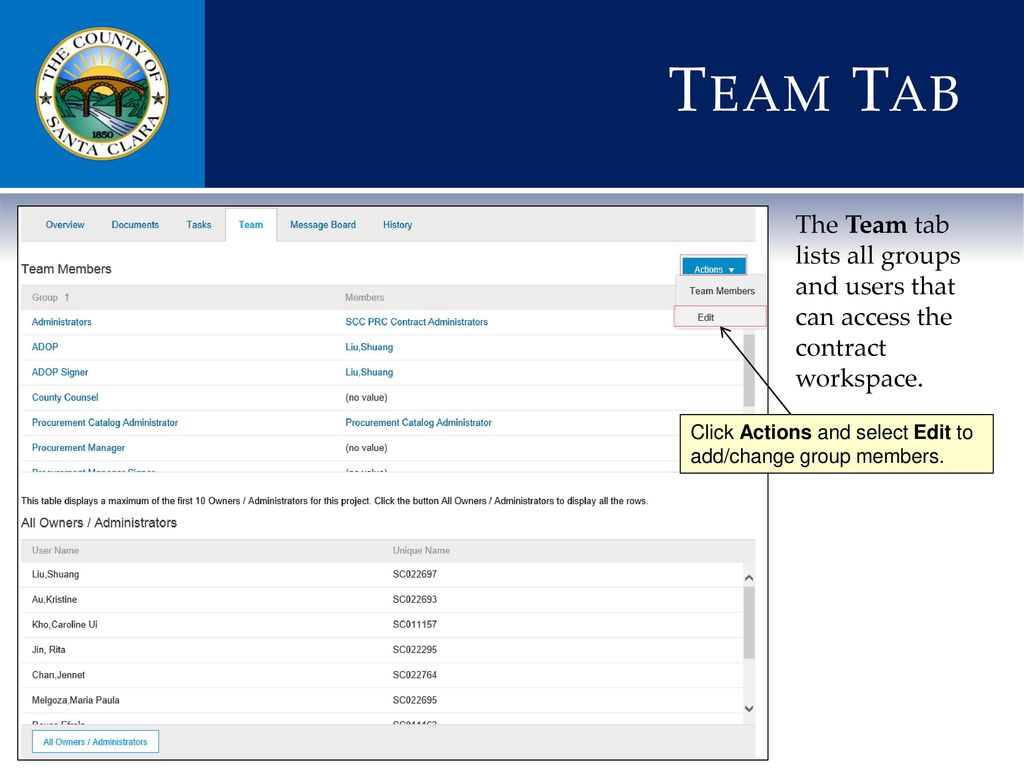Open Liu,Shuang member link in ADOP row
Viewport: 1024px width, 768px height.
(369, 347)
